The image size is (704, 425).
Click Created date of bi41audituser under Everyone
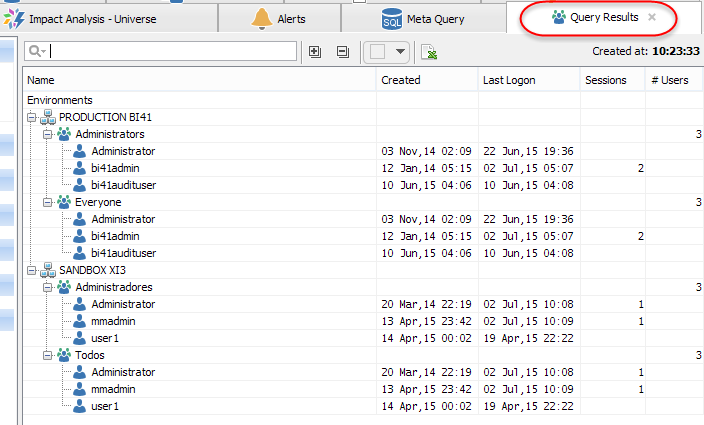(427, 253)
